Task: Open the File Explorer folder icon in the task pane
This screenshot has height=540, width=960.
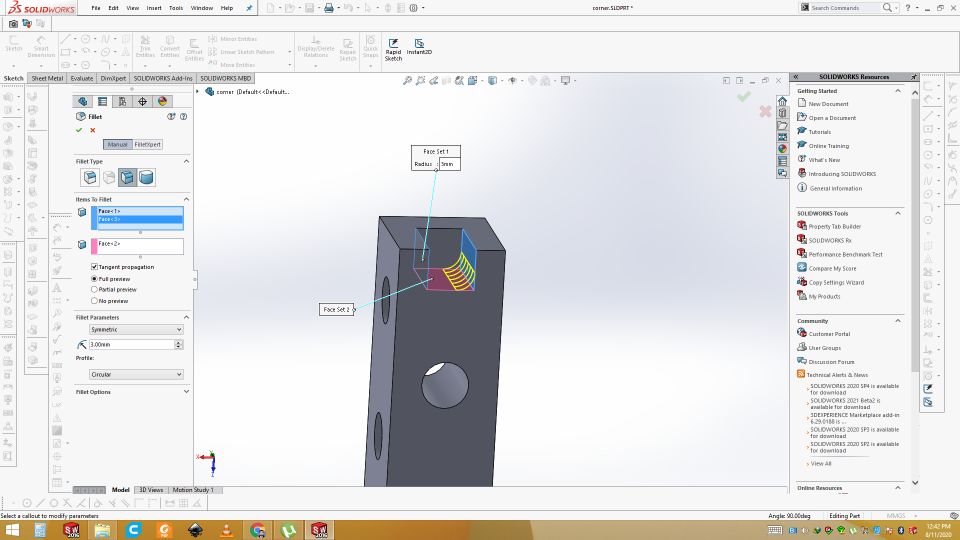Action: coord(782,125)
